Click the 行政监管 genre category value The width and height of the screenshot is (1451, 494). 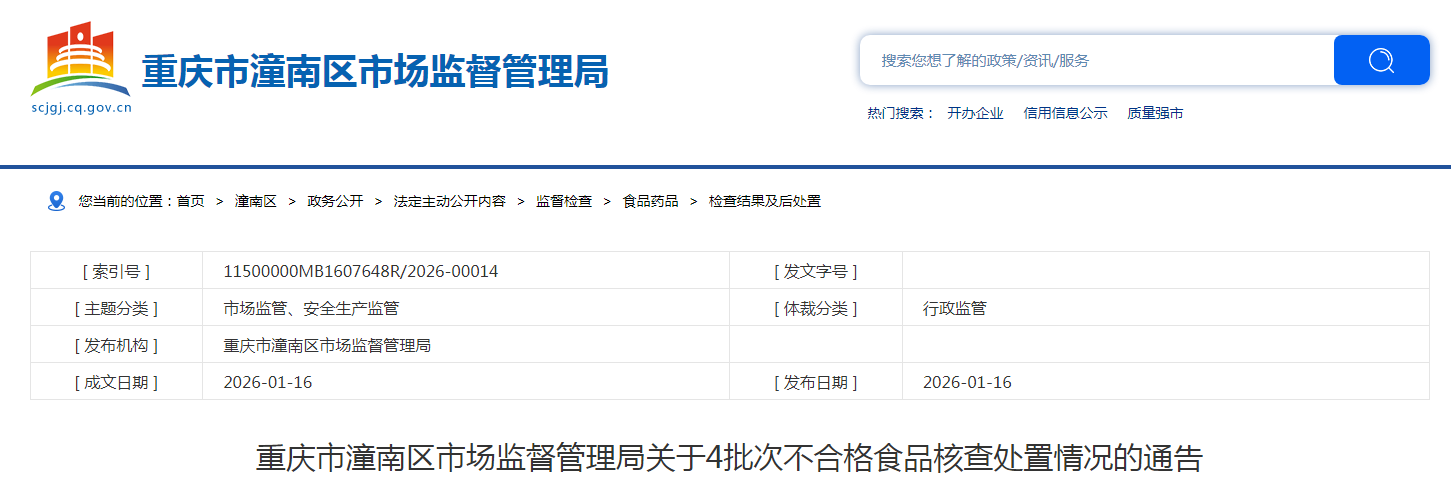(x=954, y=308)
